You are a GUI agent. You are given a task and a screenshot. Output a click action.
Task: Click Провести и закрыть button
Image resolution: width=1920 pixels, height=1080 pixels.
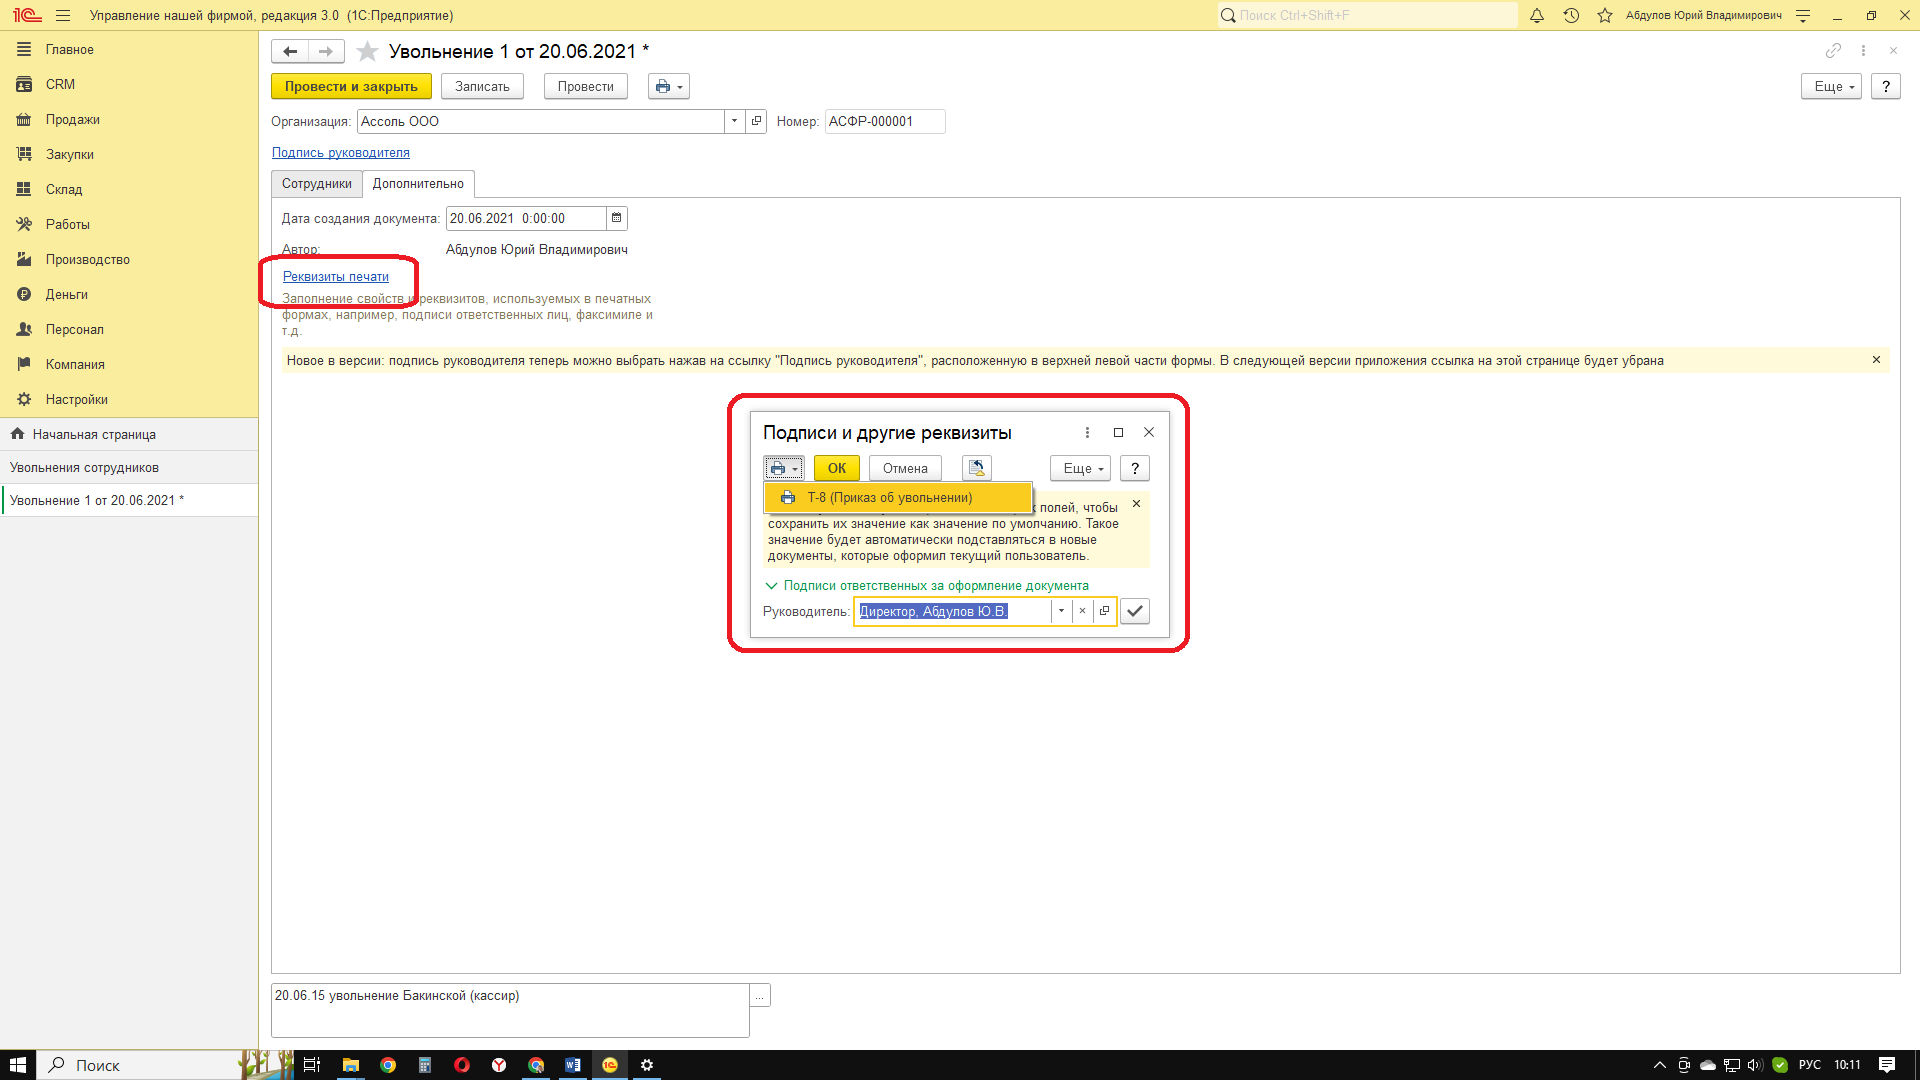tap(351, 87)
